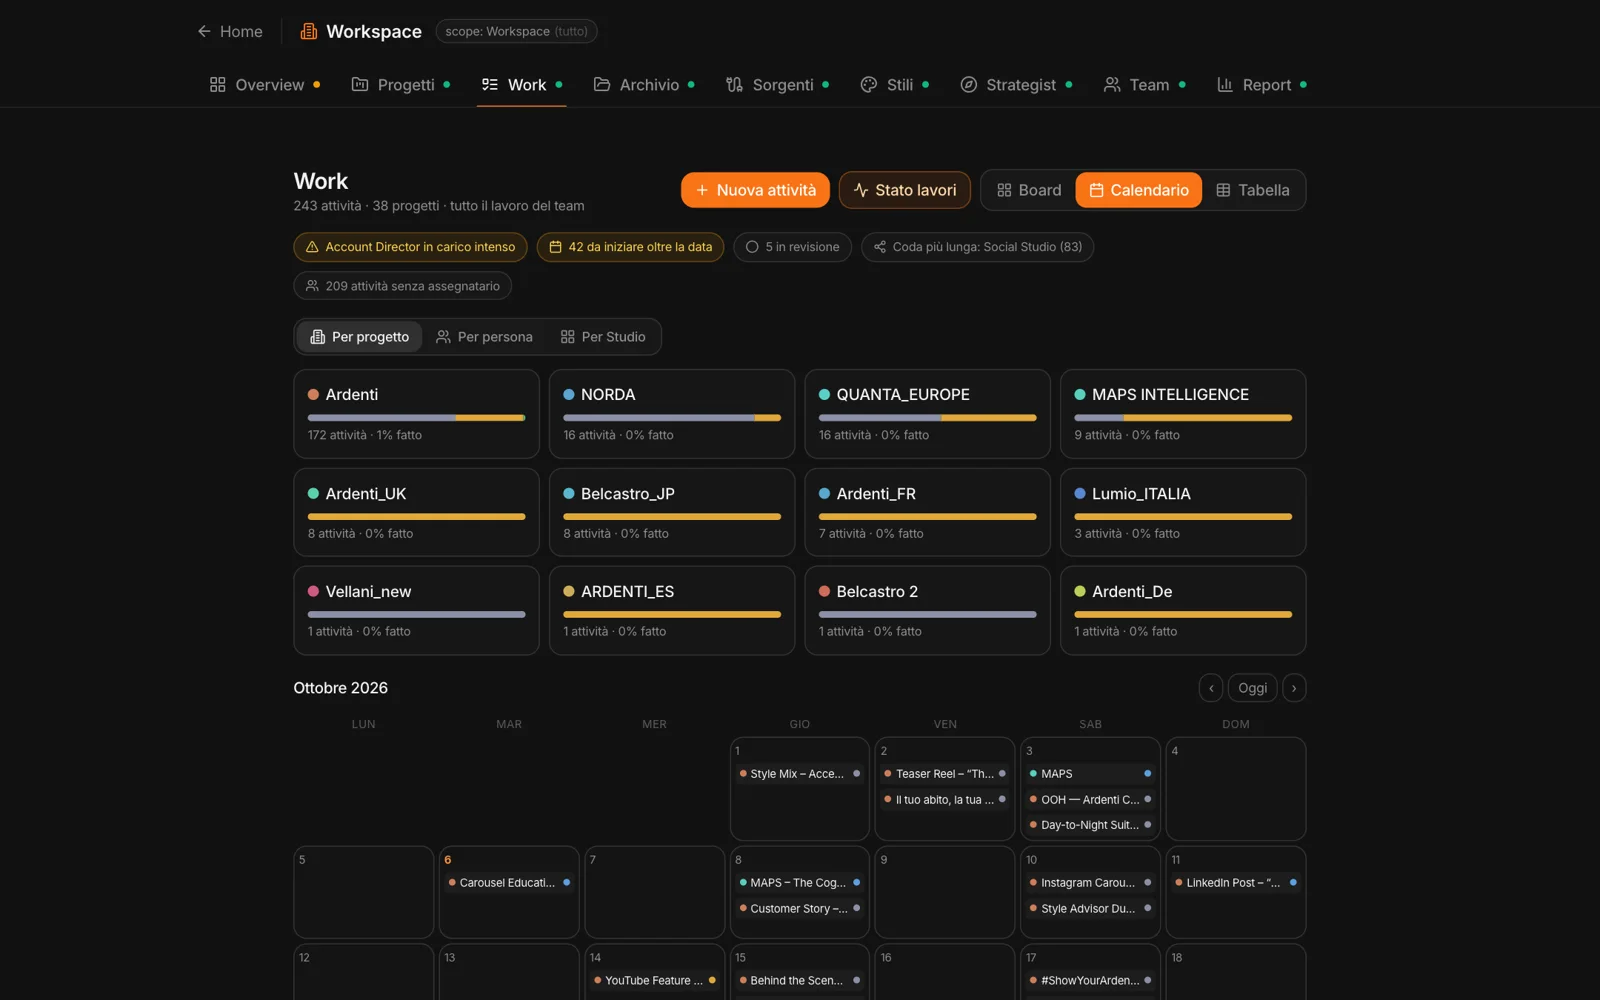The width and height of the screenshot is (1600, 1000).
Task: Group by Per Studio
Action: (x=603, y=337)
